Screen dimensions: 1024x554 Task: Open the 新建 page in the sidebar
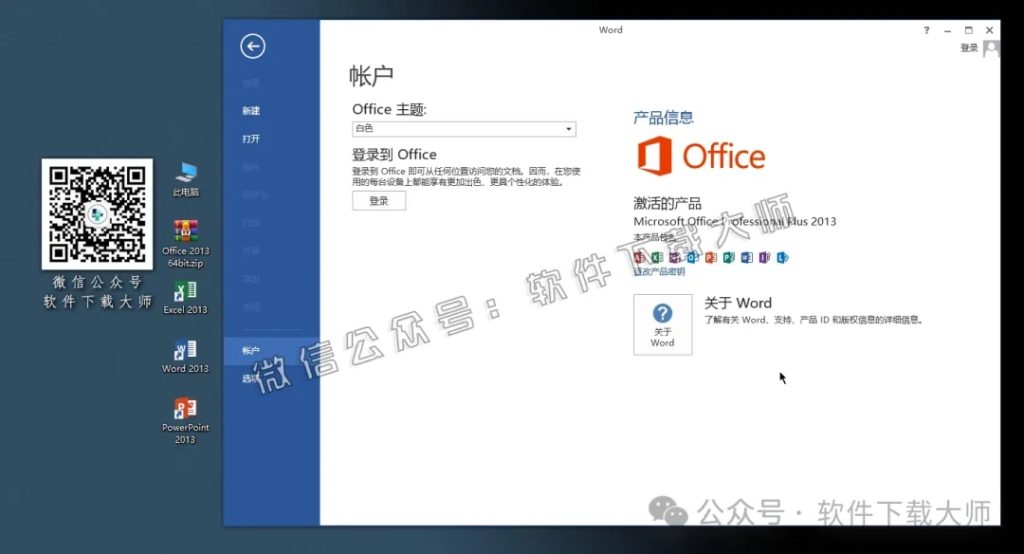point(251,110)
